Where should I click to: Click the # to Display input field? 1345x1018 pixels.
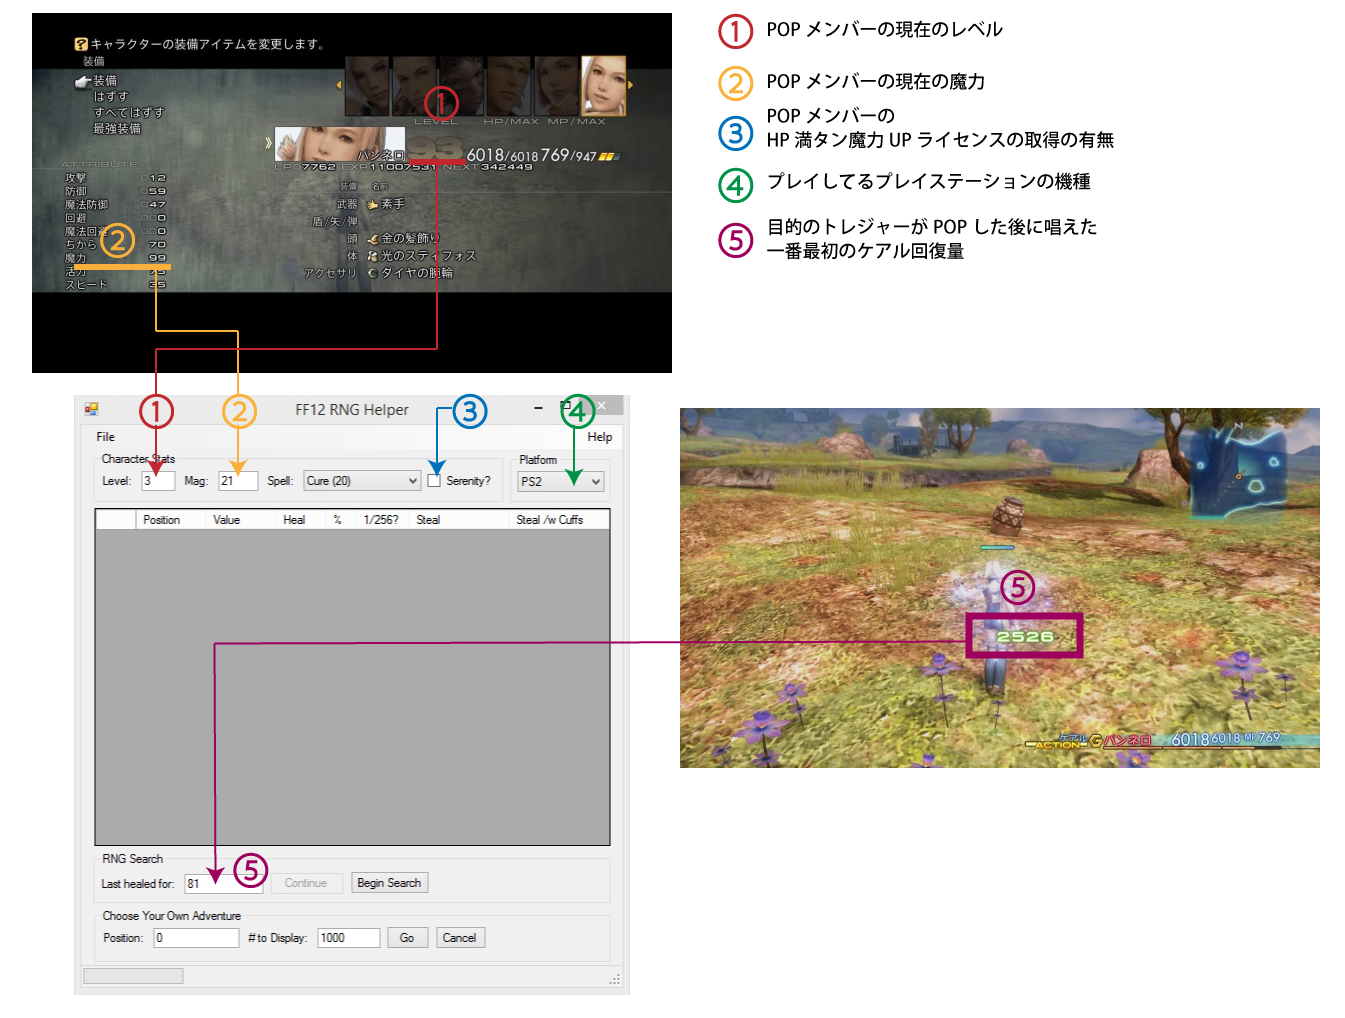349,938
